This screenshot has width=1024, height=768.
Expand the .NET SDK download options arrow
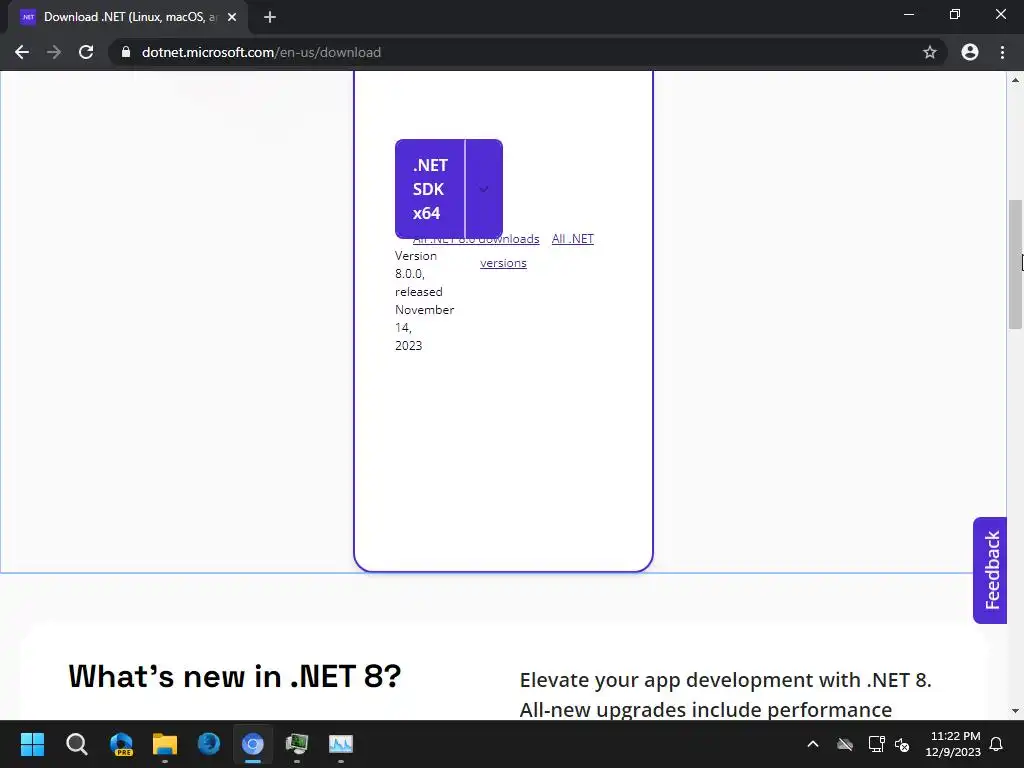pyautogui.click(x=484, y=189)
